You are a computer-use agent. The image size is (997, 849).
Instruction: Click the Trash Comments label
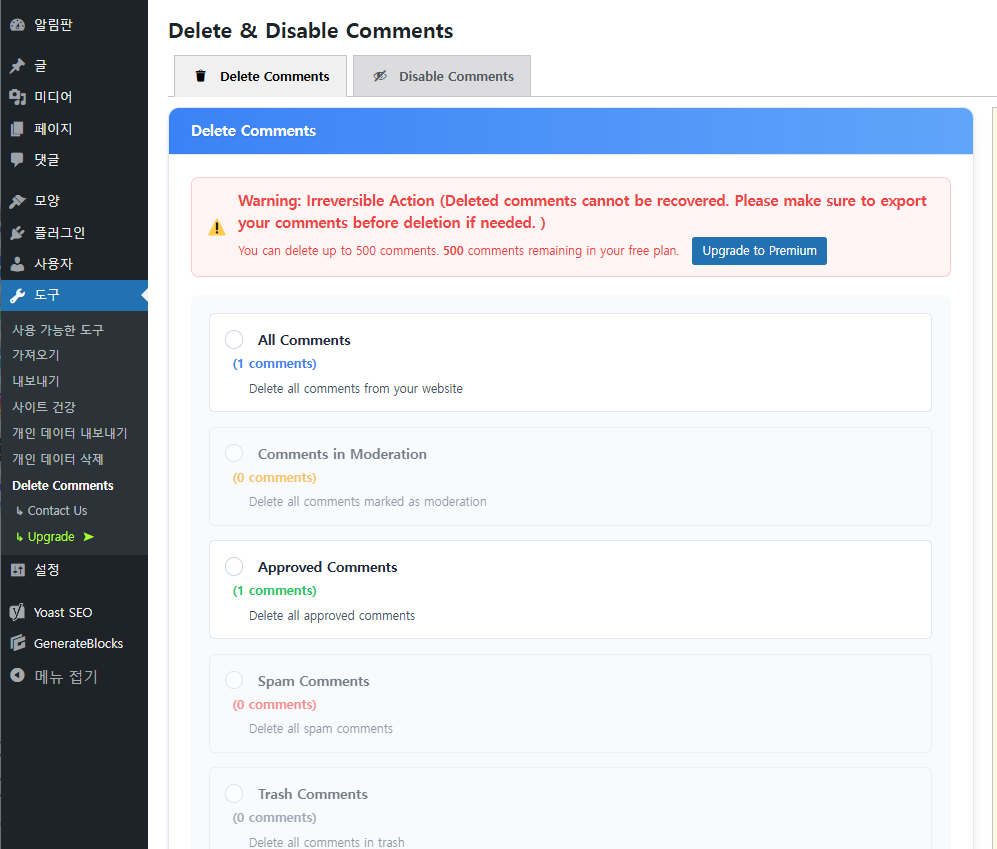[313, 794]
